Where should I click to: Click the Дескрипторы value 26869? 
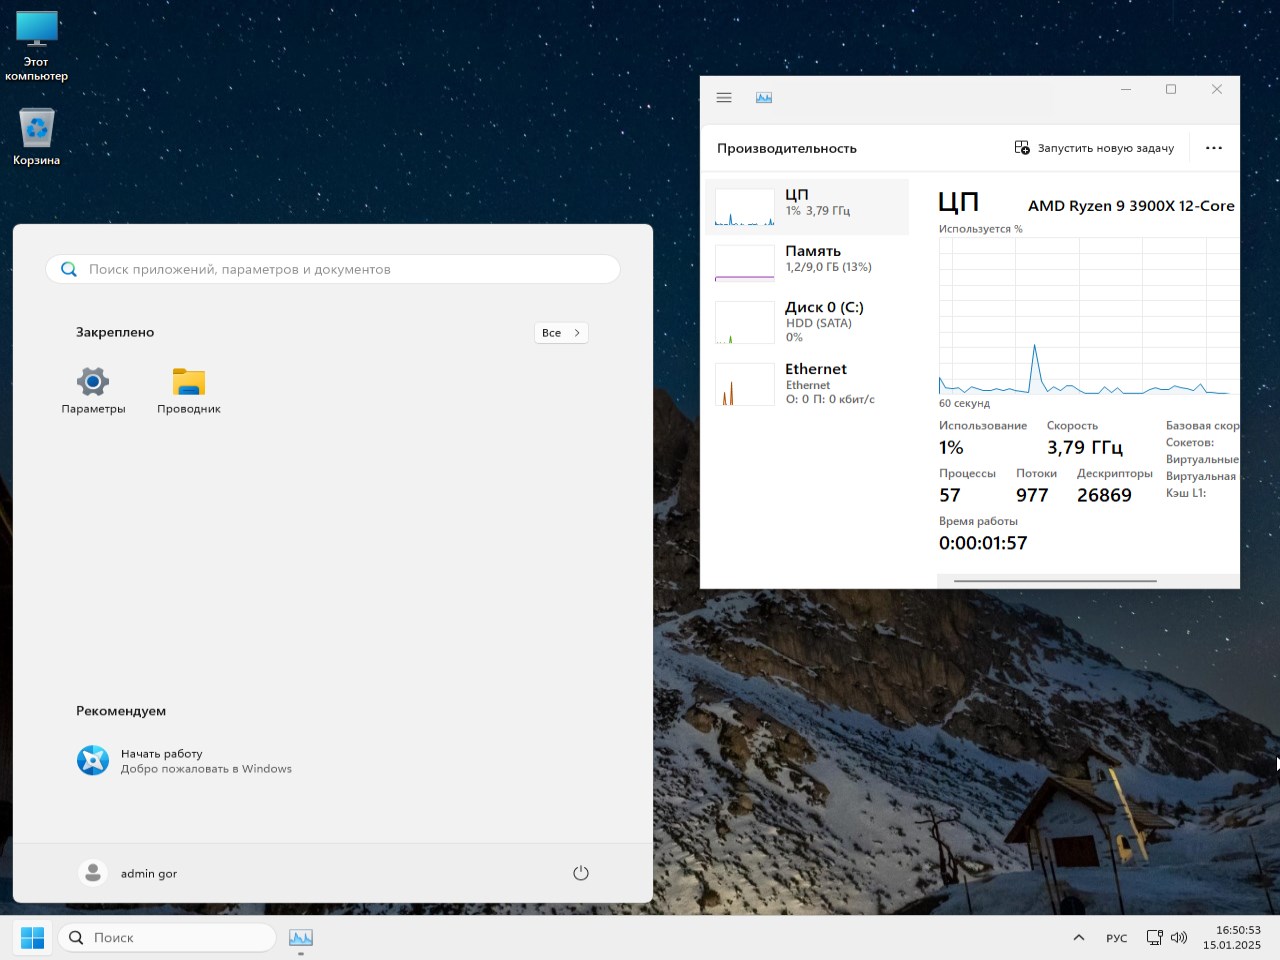[1104, 495]
